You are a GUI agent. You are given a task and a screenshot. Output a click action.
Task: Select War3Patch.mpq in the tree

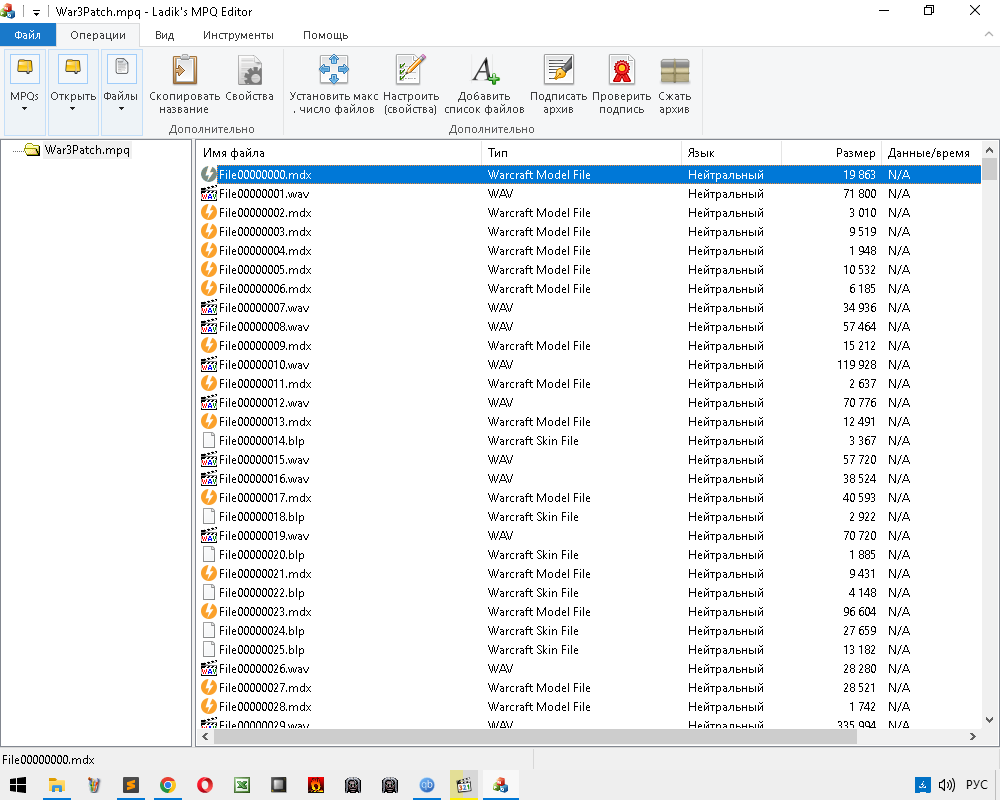87,150
